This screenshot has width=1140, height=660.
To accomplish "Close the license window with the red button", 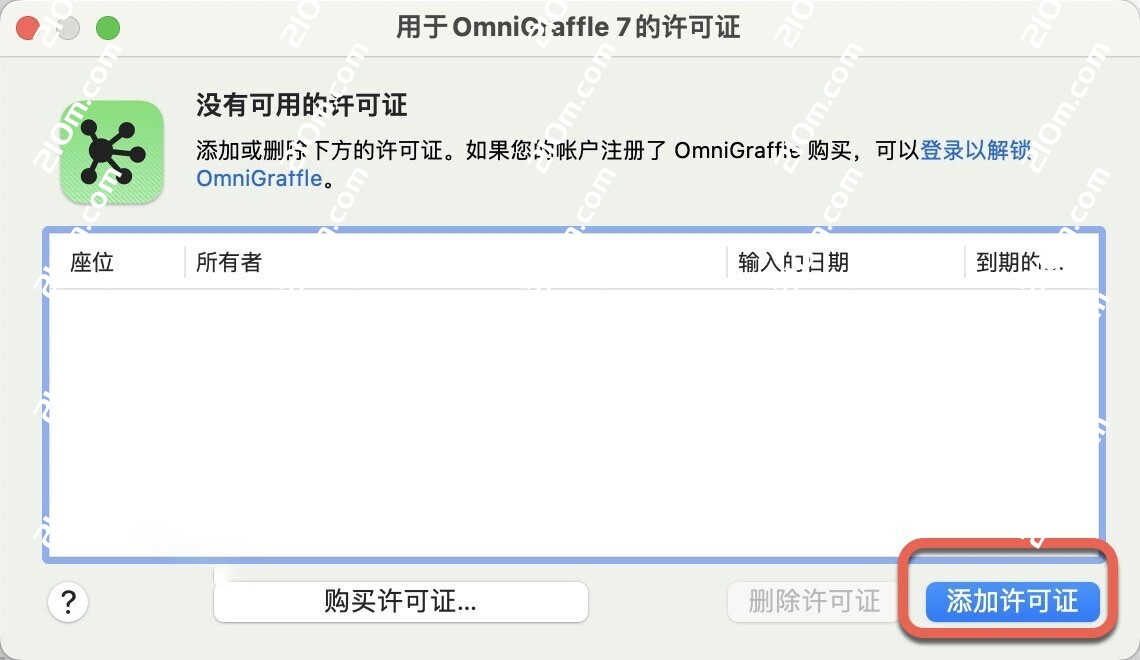I will tap(28, 28).
